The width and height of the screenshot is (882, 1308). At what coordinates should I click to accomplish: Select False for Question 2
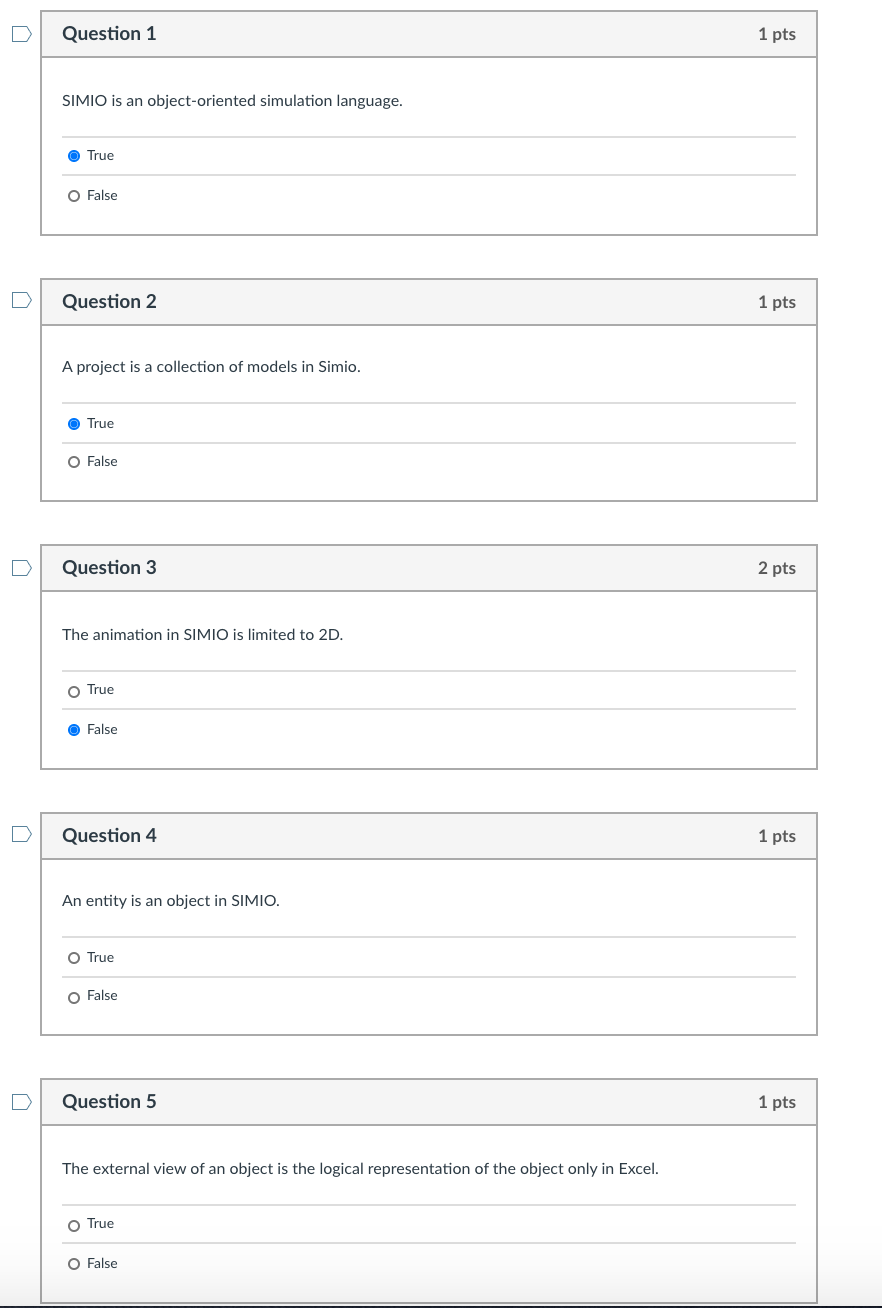pyautogui.click(x=74, y=461)
